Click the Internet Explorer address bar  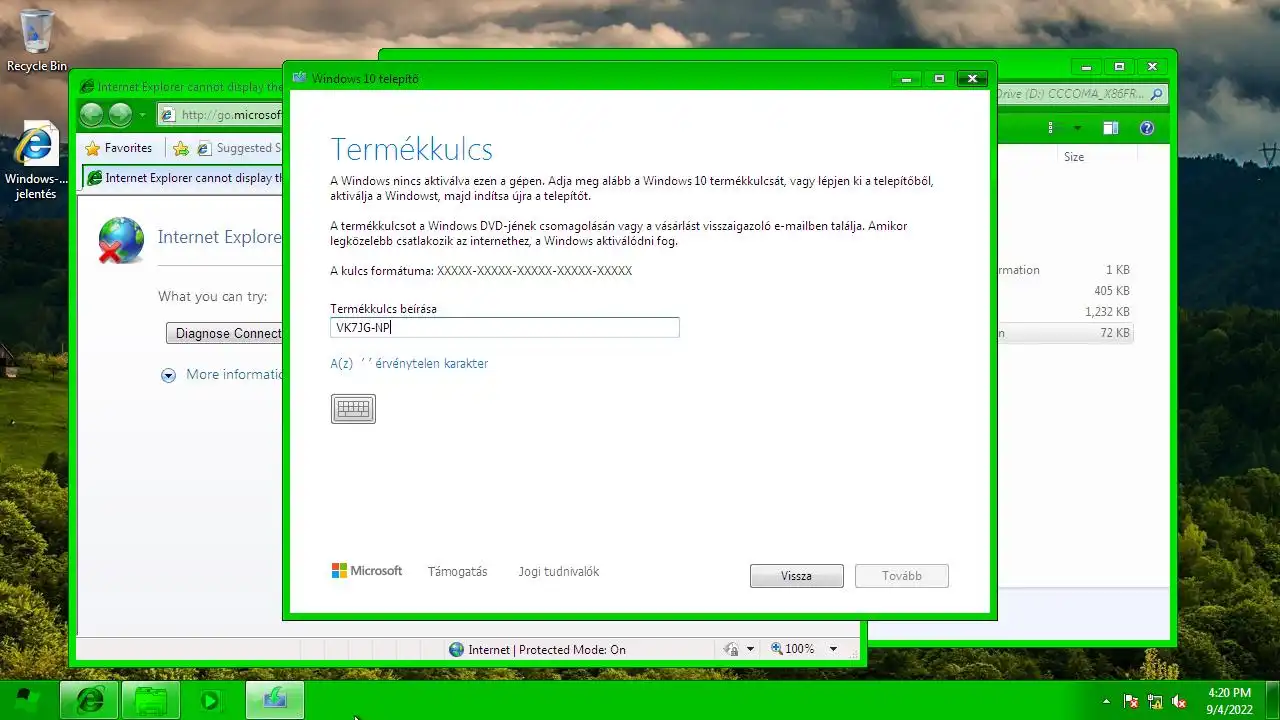coord(219,115)
